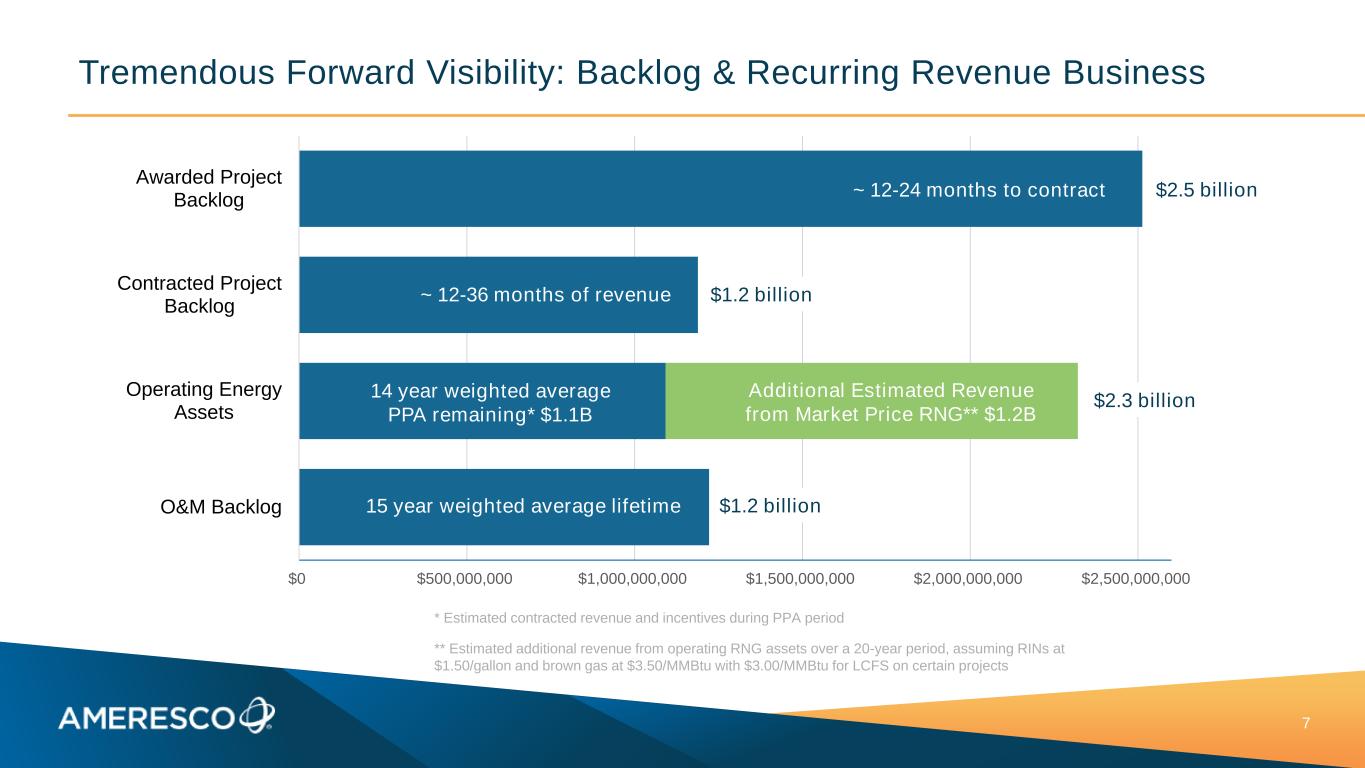
Task: Click the slide title about Forward Visibility
Action: [642, 73]
